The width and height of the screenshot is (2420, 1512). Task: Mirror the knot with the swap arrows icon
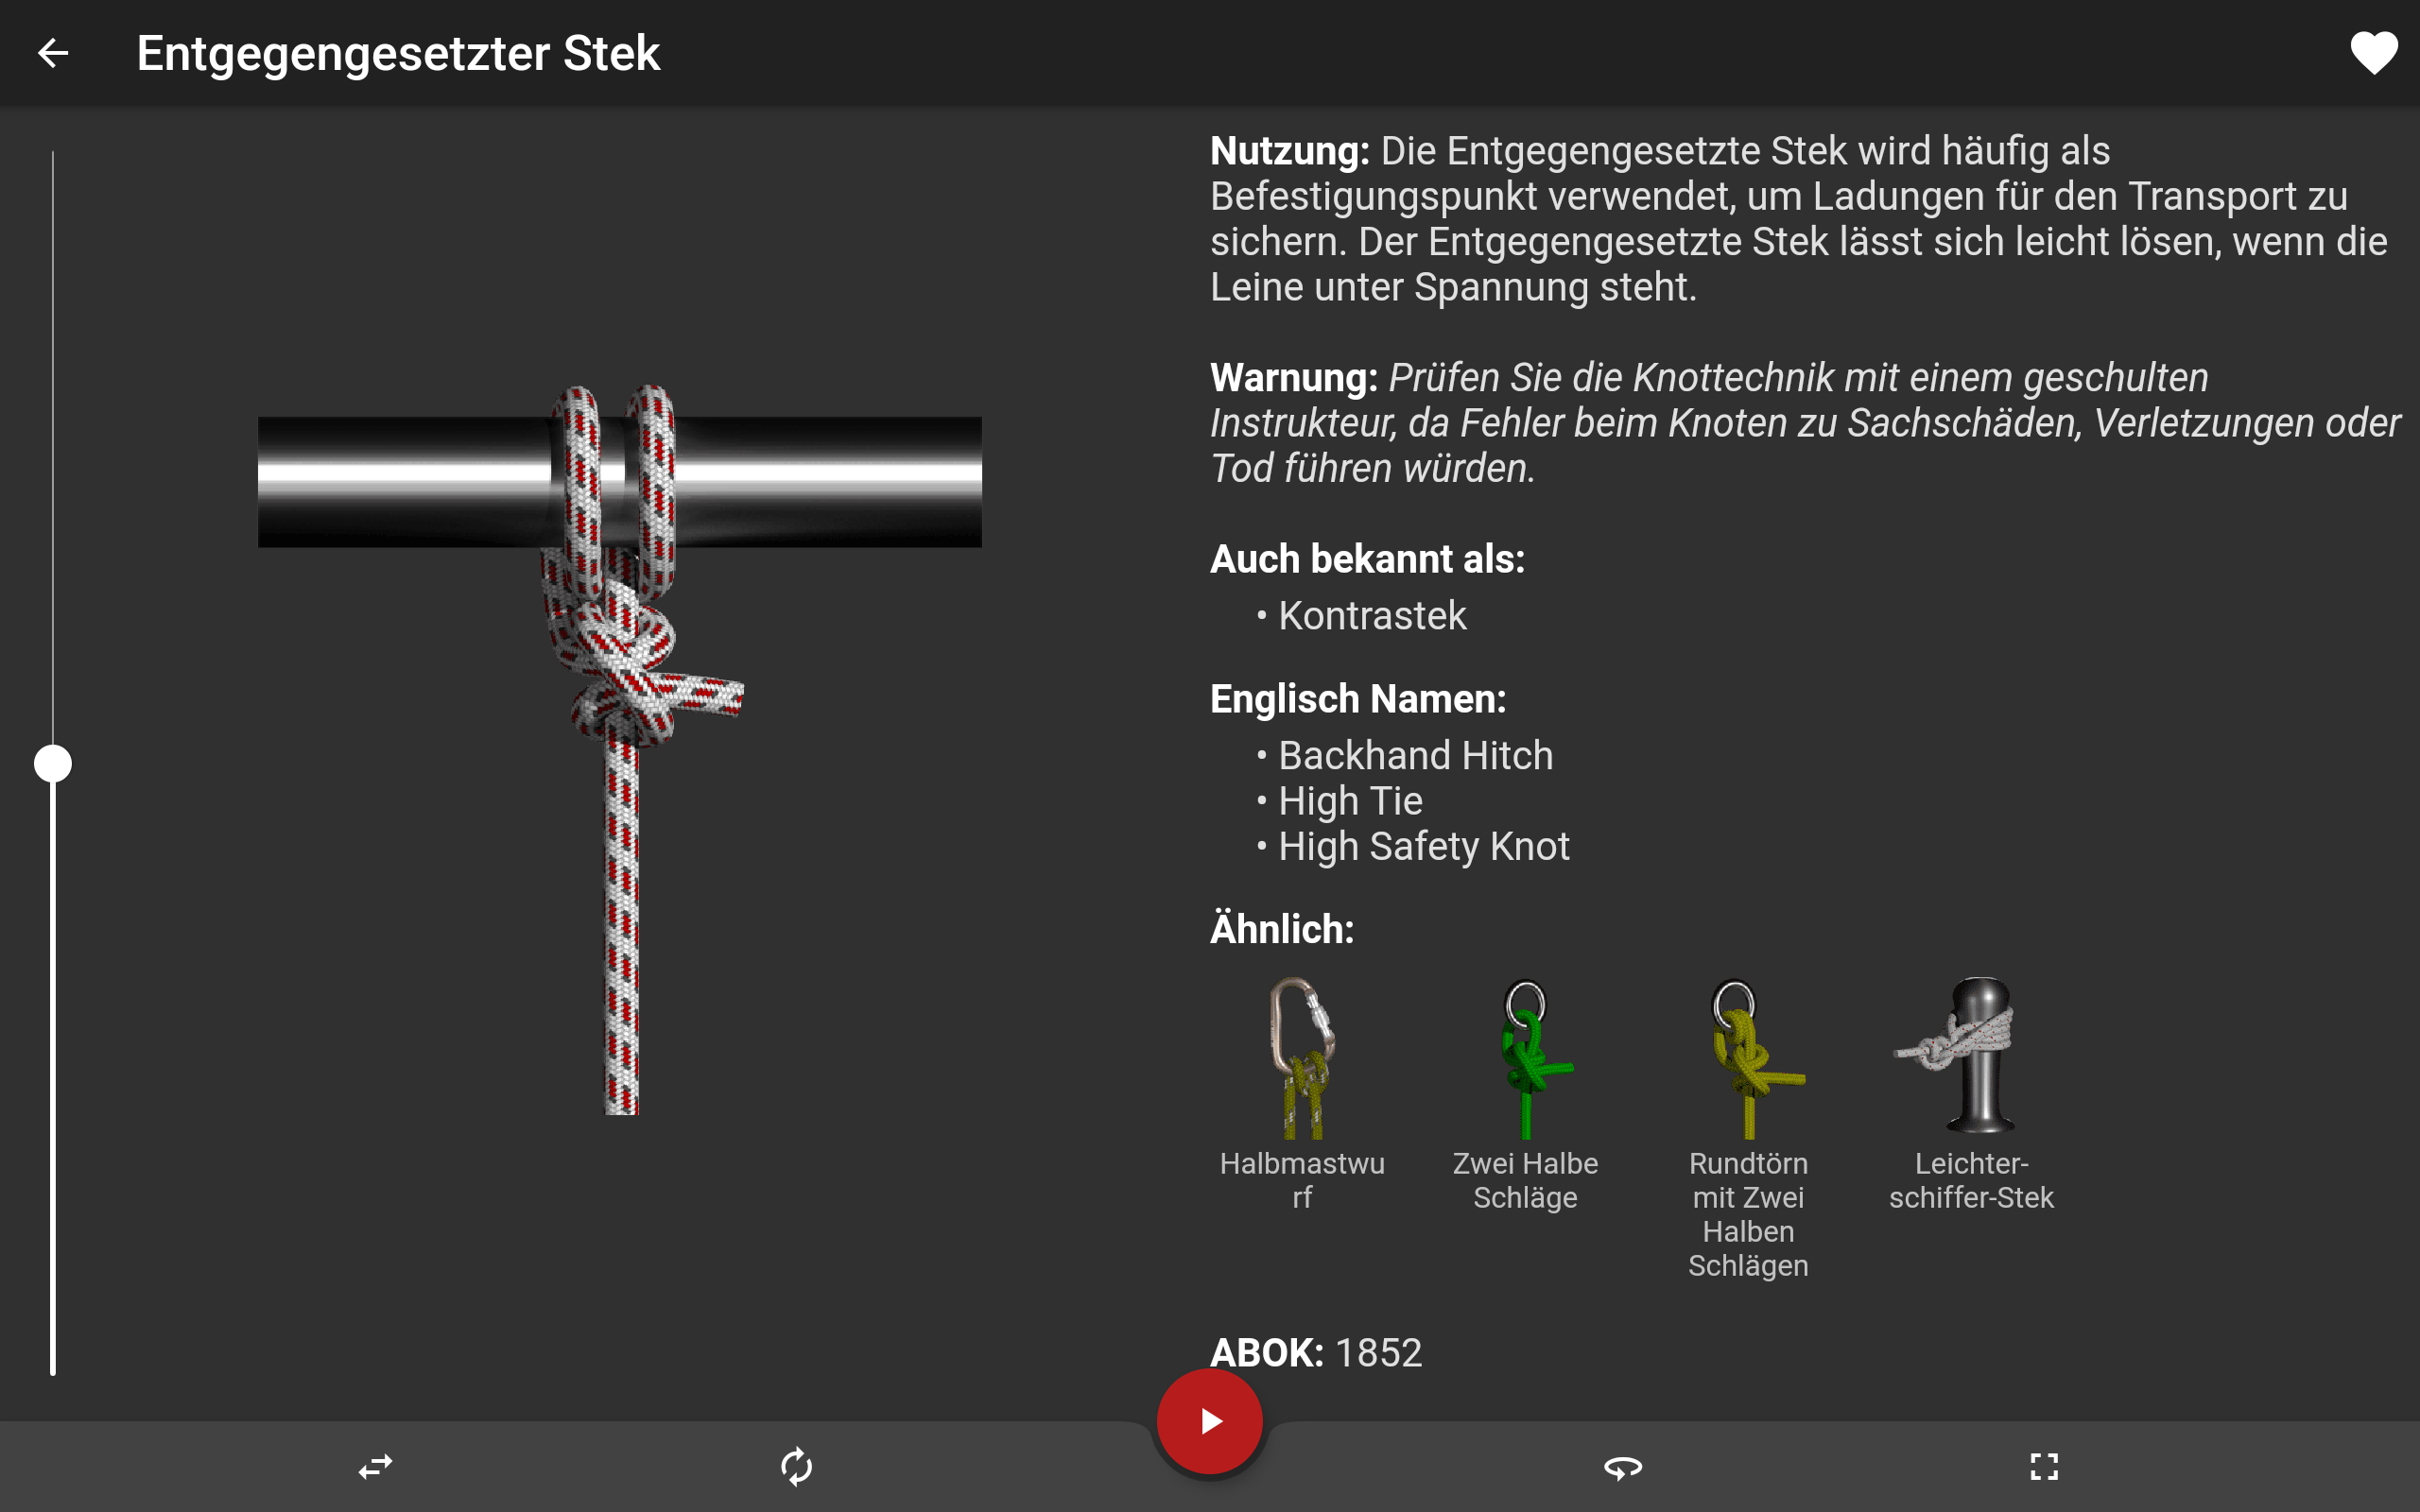376,1467
